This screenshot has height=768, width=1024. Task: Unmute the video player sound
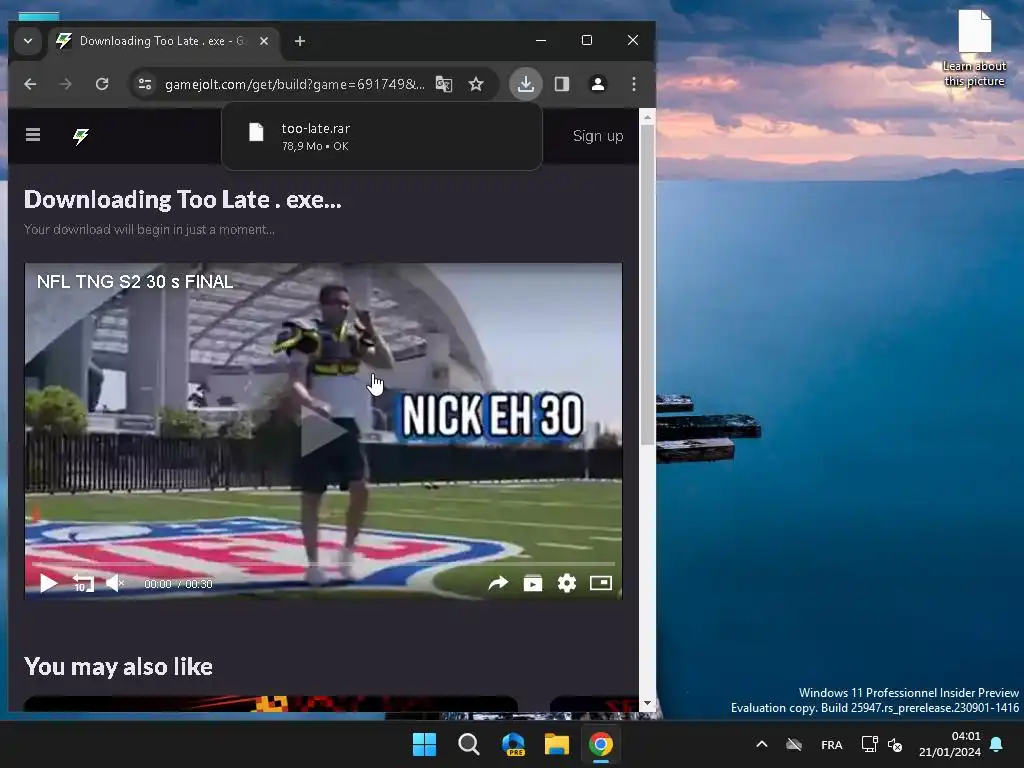(115, 583)
